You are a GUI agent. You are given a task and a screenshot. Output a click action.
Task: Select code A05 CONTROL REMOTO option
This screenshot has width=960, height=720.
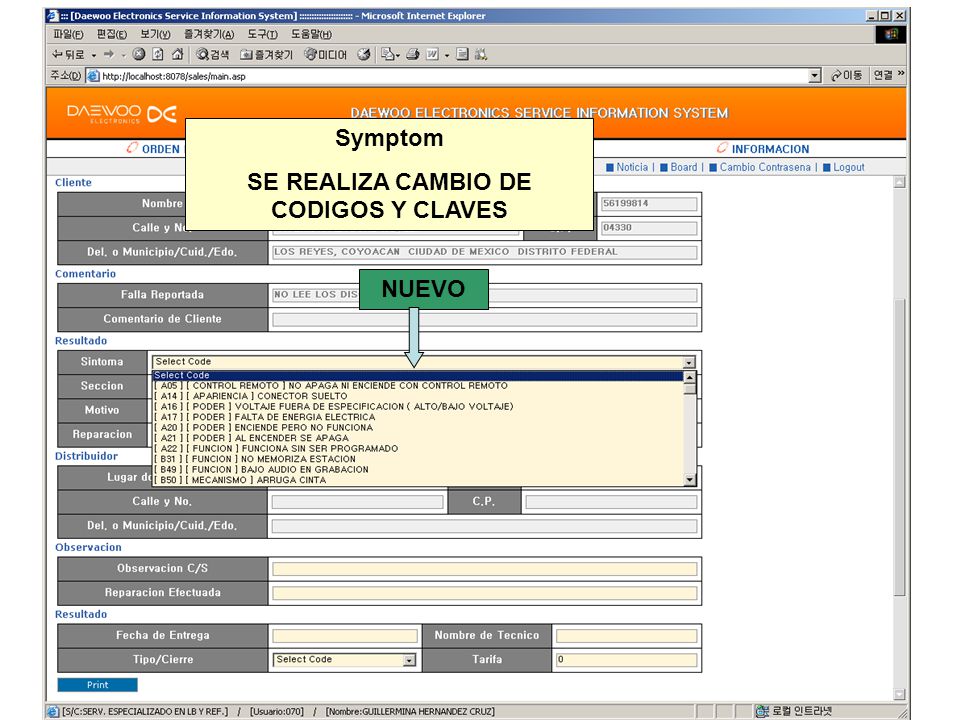(x=418, y=386)
